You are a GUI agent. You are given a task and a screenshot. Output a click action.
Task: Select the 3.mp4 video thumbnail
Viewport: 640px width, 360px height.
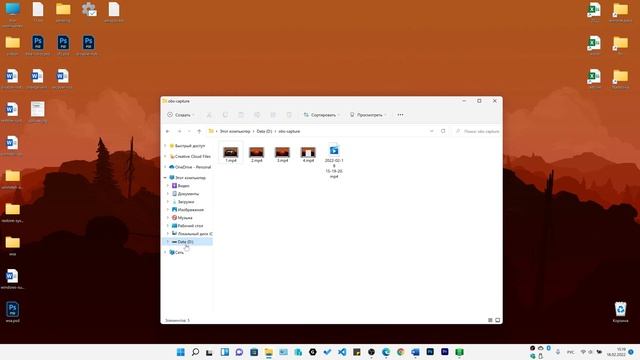(x=282, y=153)
